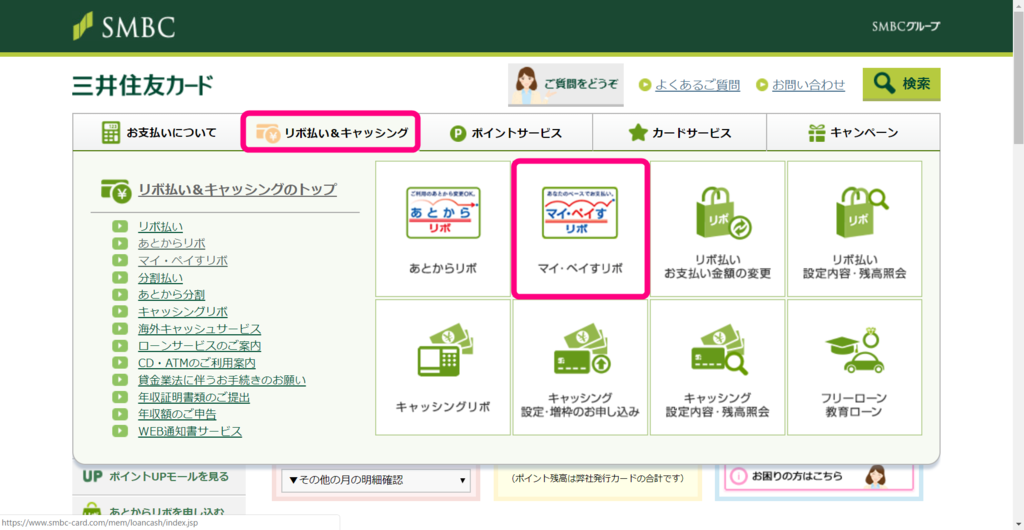Open the お支払いについて menu tab
Screen dimensions: 1024x530
point(157,132)
